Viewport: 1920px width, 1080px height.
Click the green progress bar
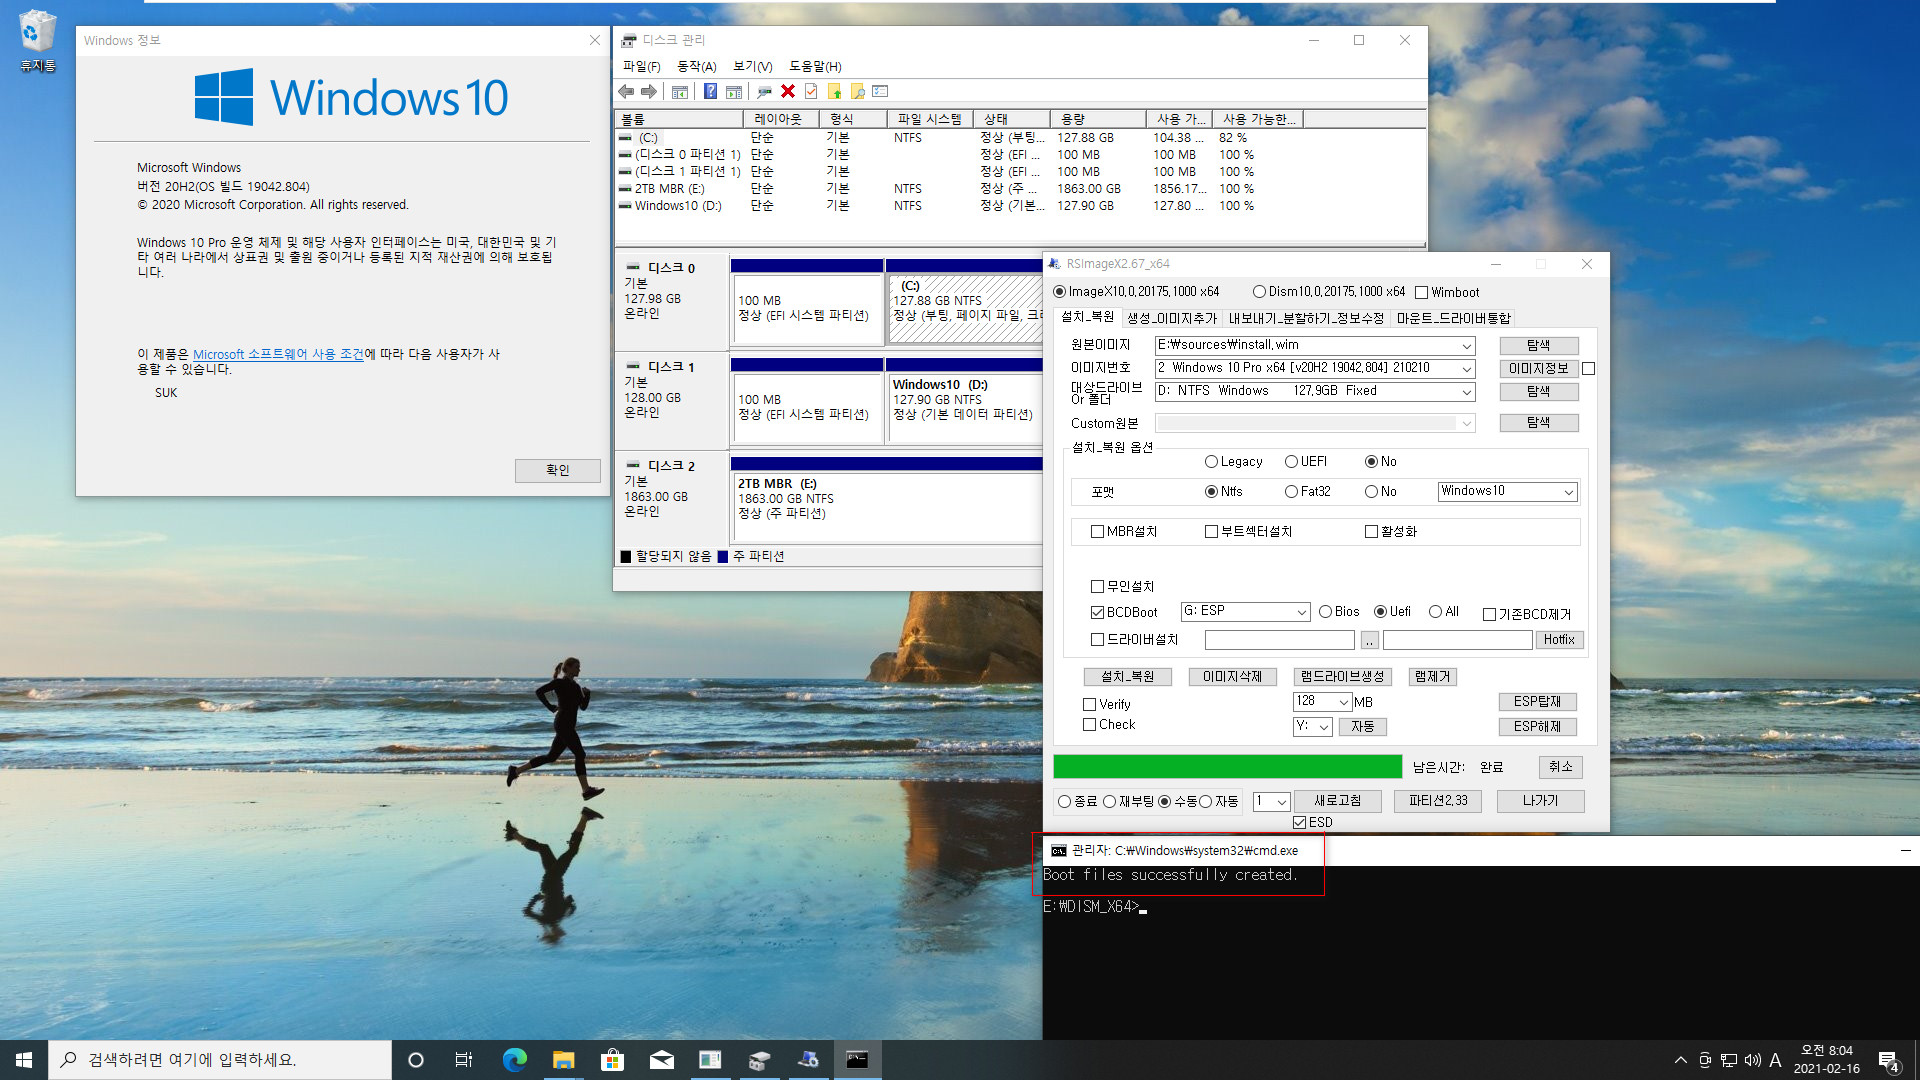[x=1227, y=767]
